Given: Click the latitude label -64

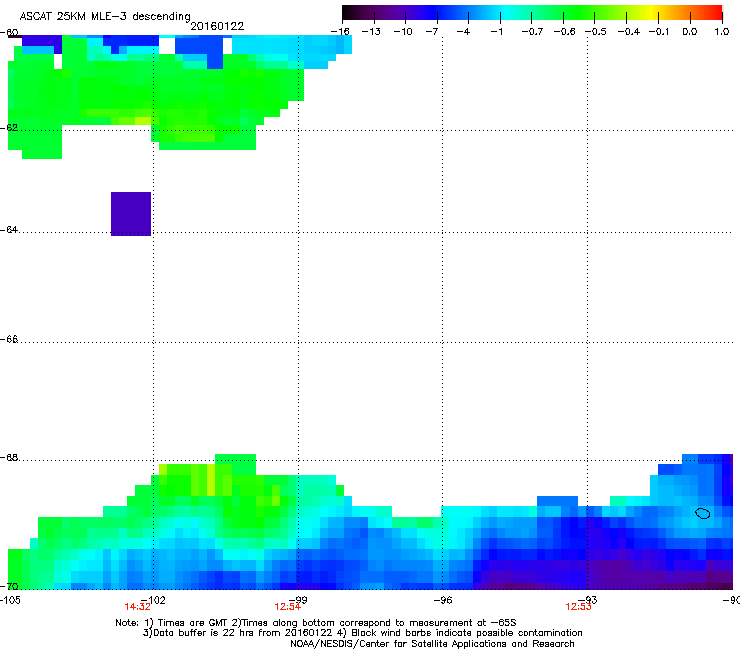Looking at the screenshot, I should point(9,229).
